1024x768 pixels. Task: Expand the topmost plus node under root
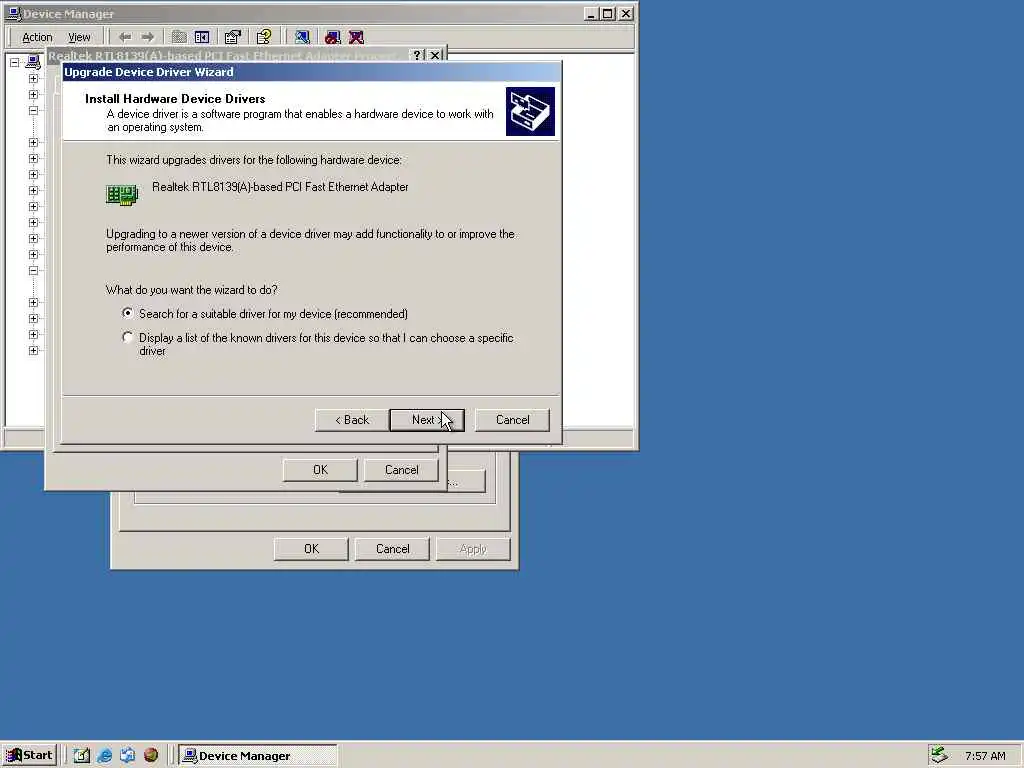(x=33, y=78)
